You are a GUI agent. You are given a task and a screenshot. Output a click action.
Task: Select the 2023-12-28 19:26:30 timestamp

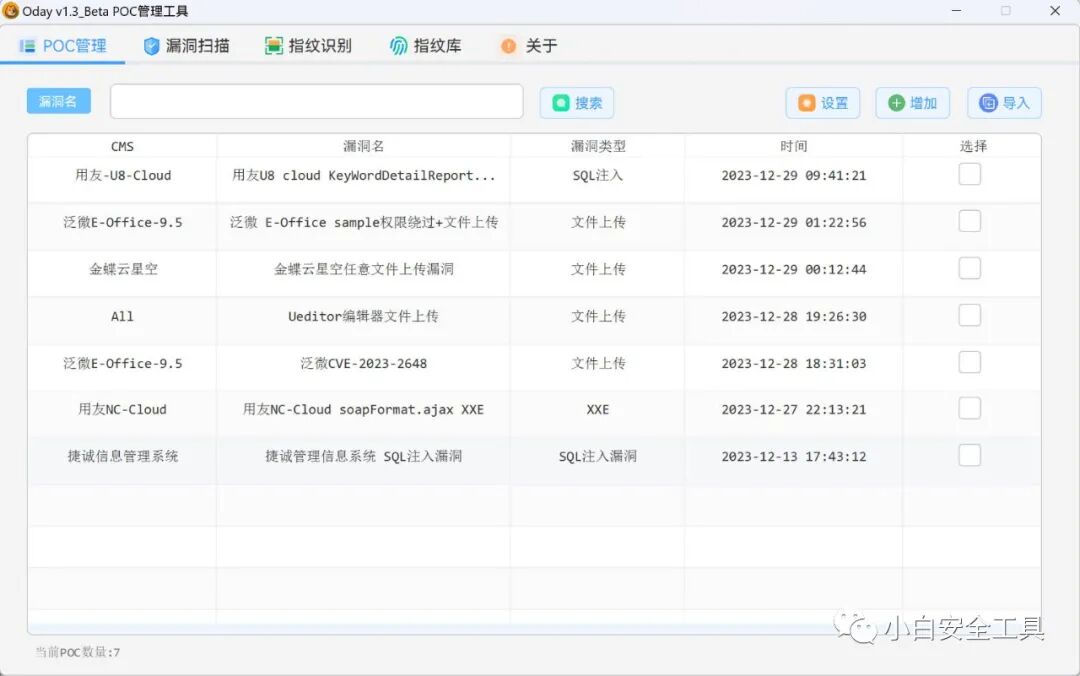(x=793, y=316)
